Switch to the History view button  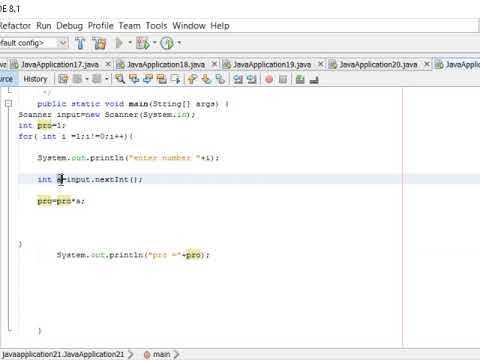pyautogui.click(x=35, y=79)
